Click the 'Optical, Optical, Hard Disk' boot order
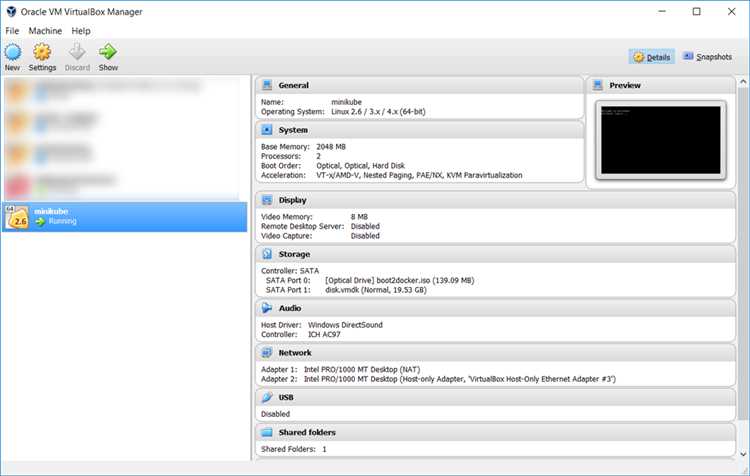 coord(360,166)
